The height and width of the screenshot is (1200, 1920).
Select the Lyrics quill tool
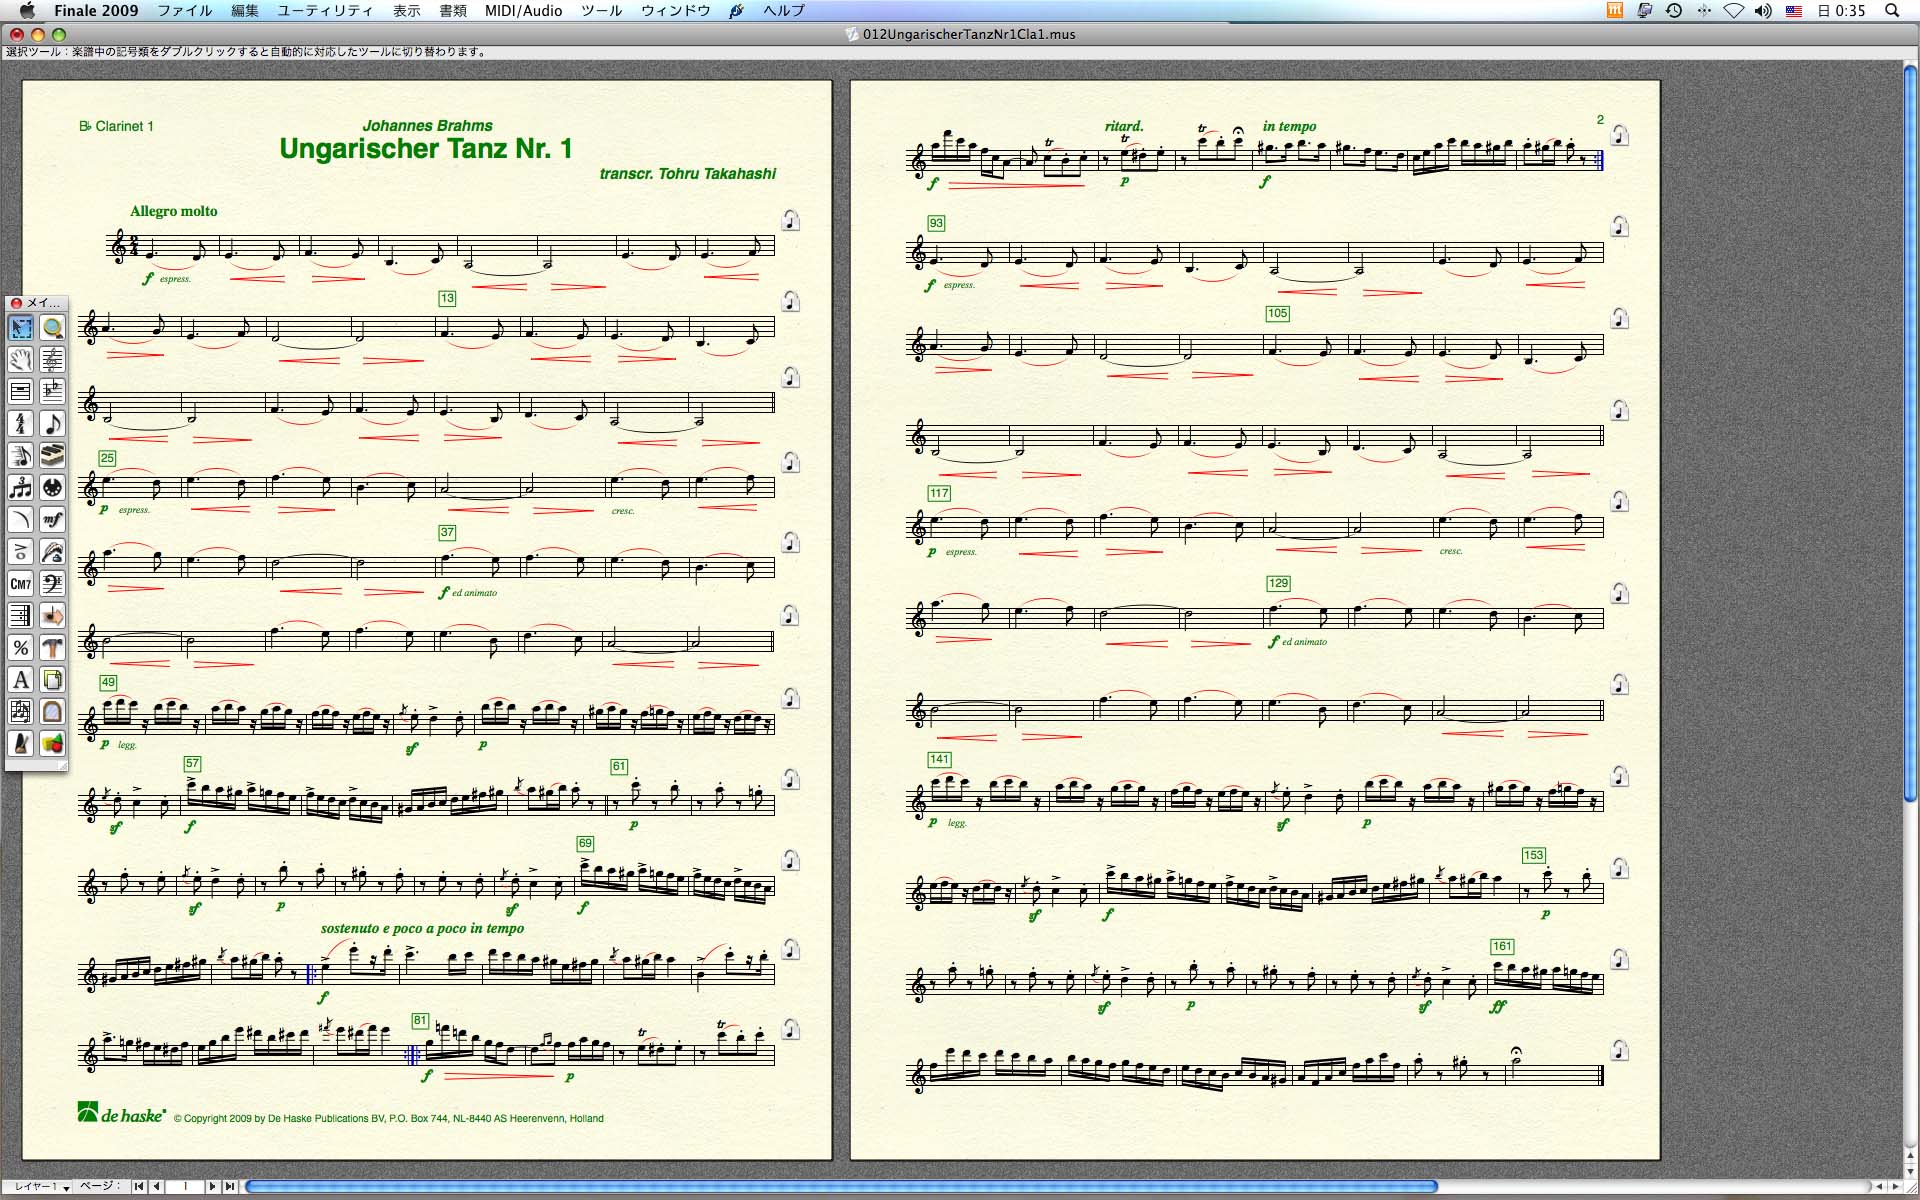pyautogui.click(x=53, y=552)
